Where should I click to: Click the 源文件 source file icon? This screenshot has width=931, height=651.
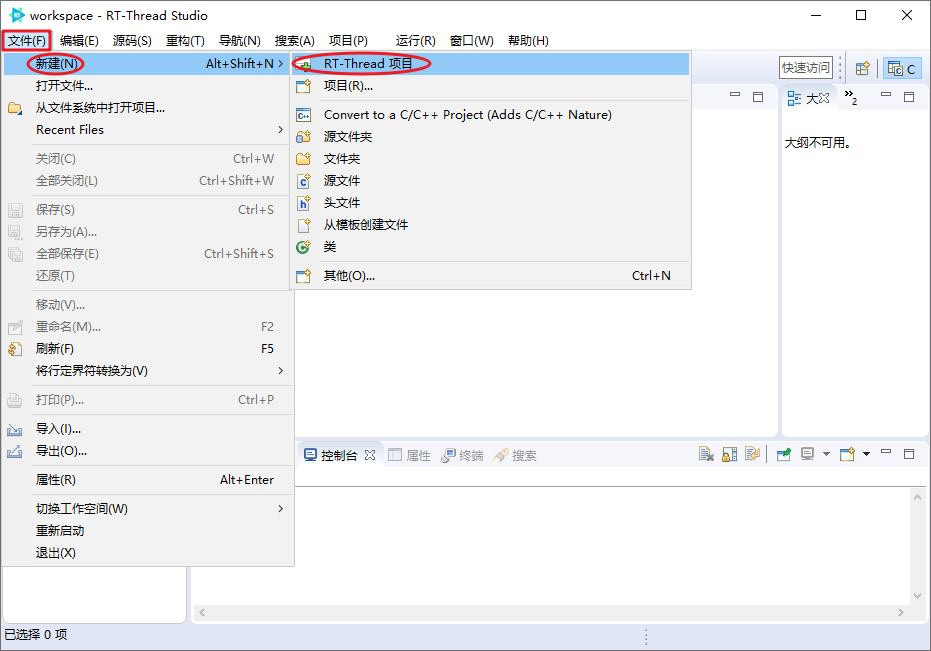(303, 181)
